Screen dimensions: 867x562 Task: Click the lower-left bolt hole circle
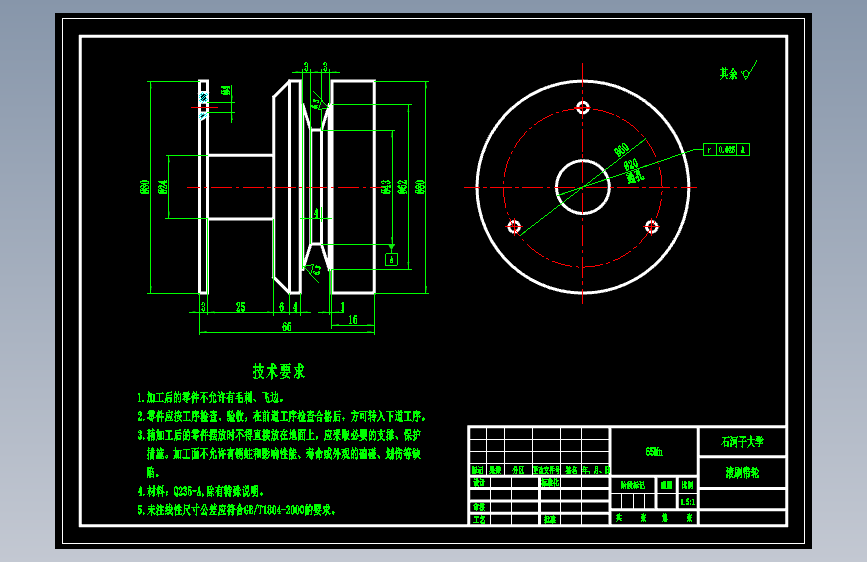pos(514,226)
